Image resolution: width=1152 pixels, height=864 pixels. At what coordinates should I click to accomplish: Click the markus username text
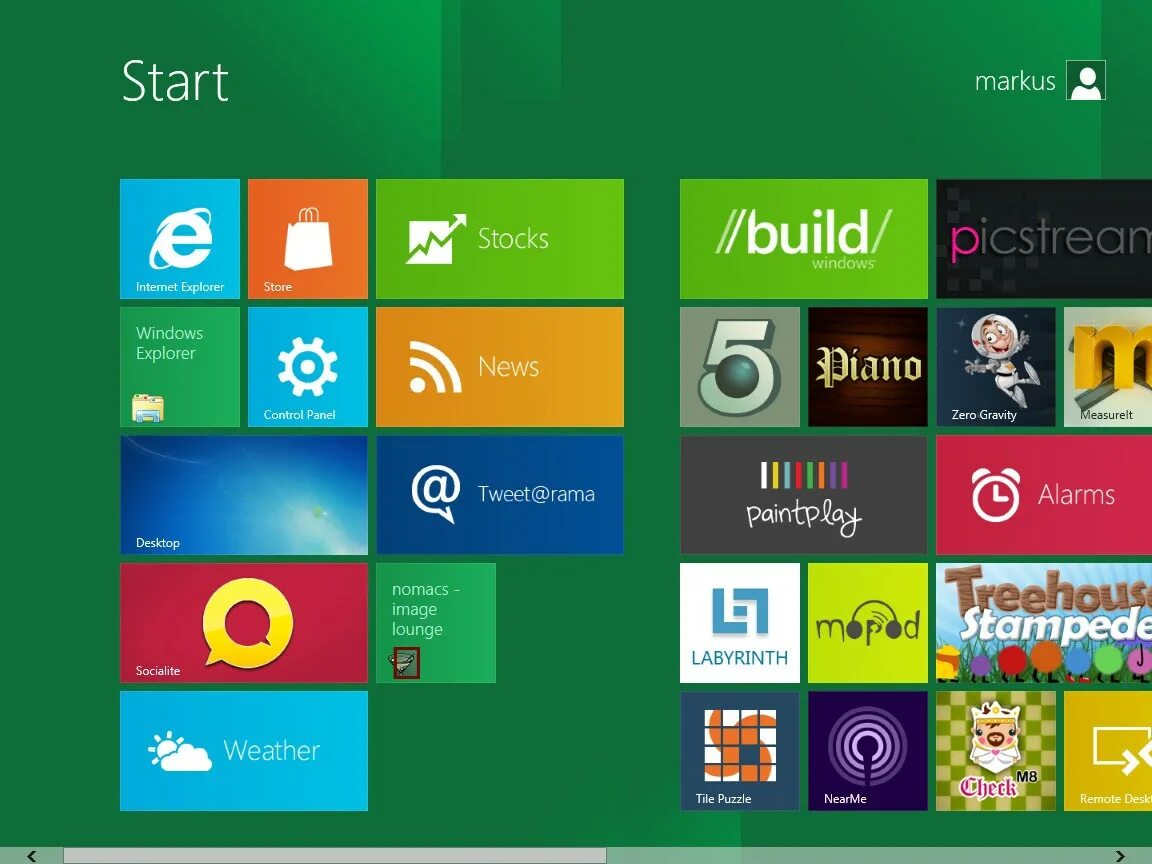coord(1015,81)
